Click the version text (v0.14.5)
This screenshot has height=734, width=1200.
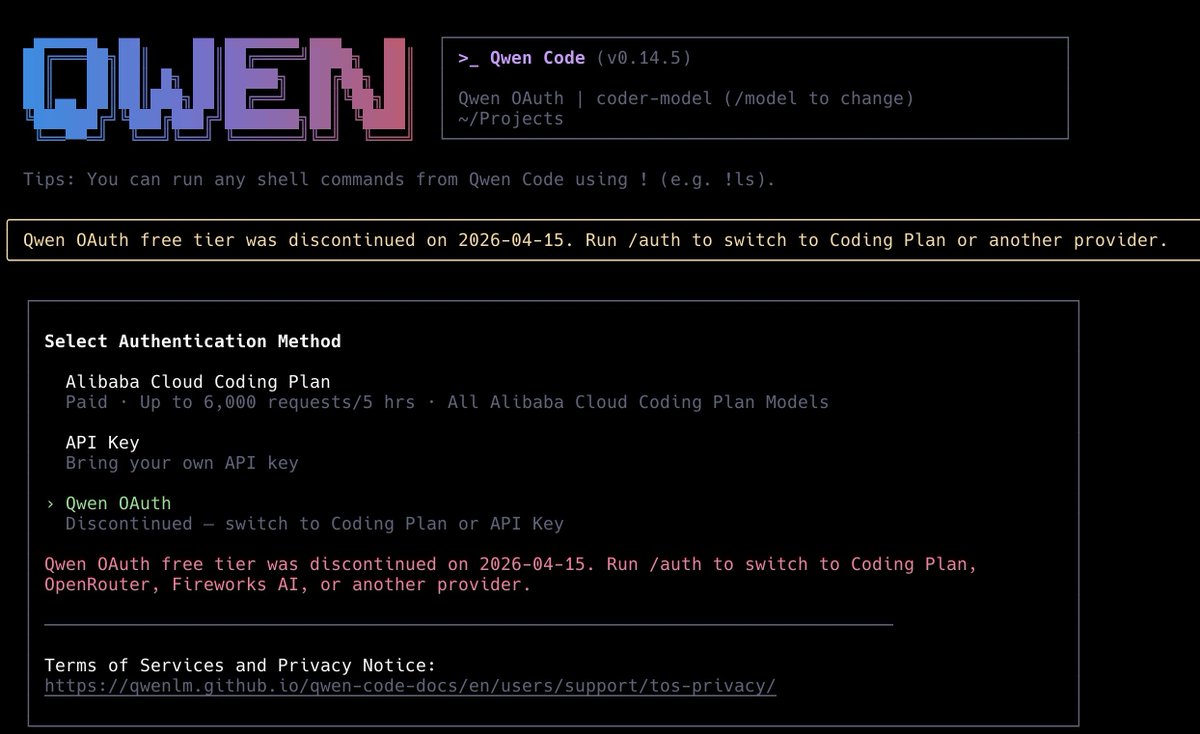click(643, 58)
